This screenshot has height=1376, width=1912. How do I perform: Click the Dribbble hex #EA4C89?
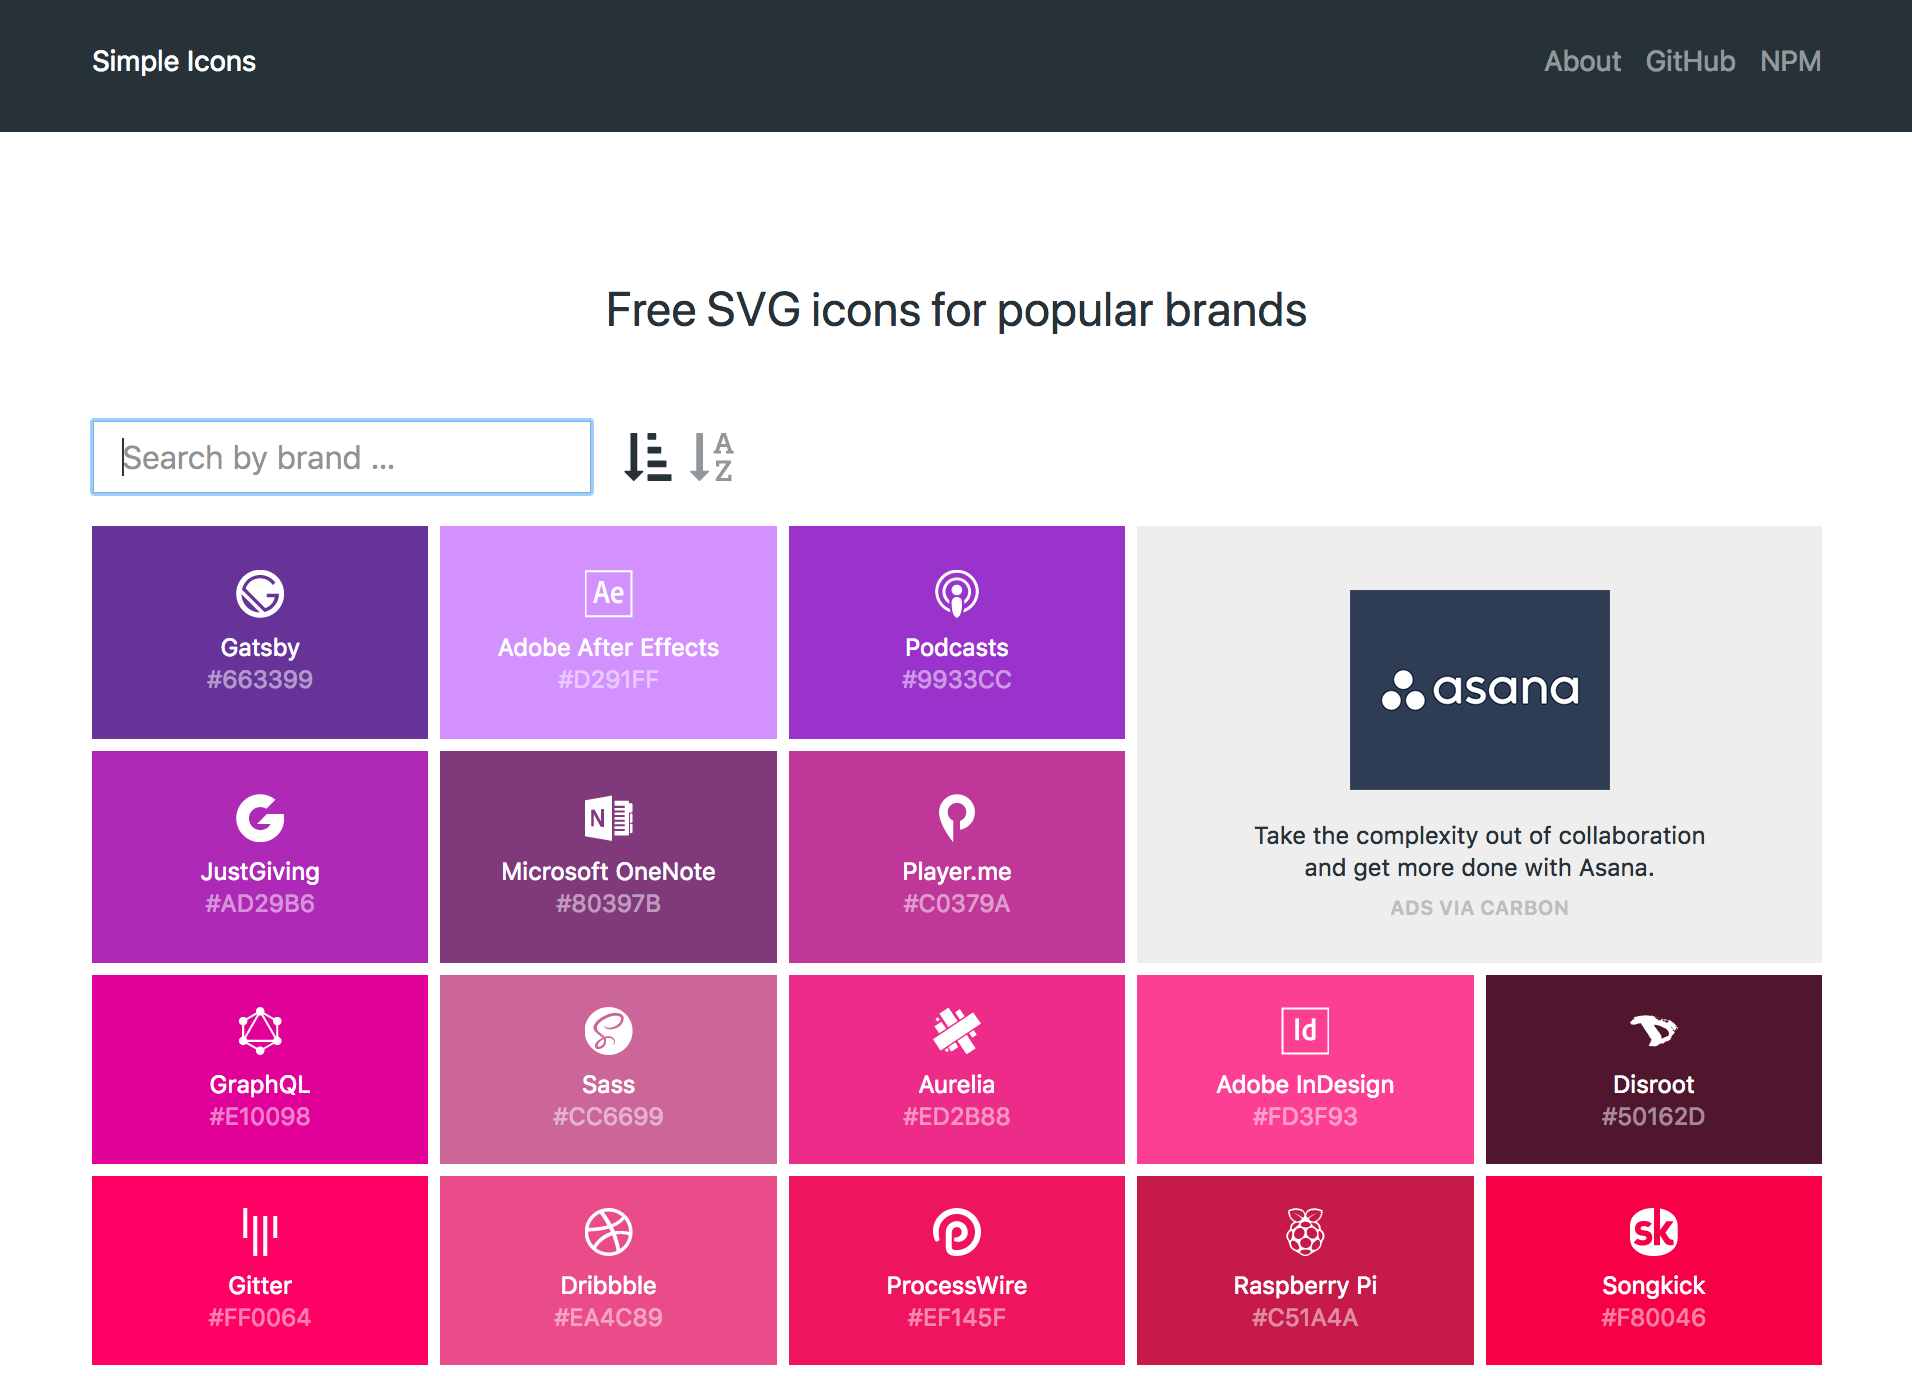tap(608, 1318)
